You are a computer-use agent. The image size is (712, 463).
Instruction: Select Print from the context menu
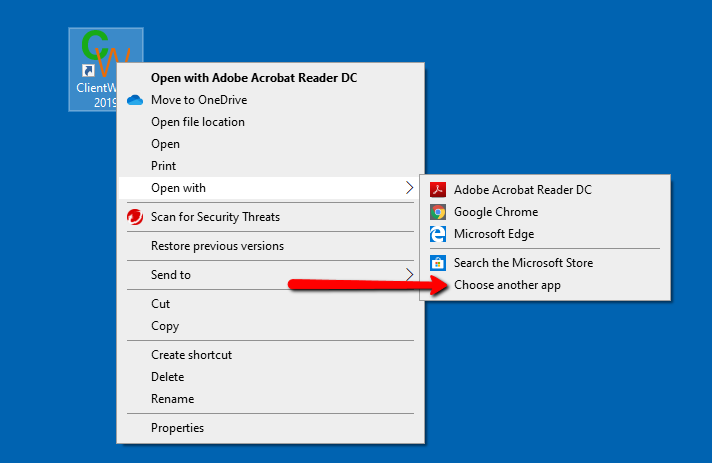tap(271, 166)
